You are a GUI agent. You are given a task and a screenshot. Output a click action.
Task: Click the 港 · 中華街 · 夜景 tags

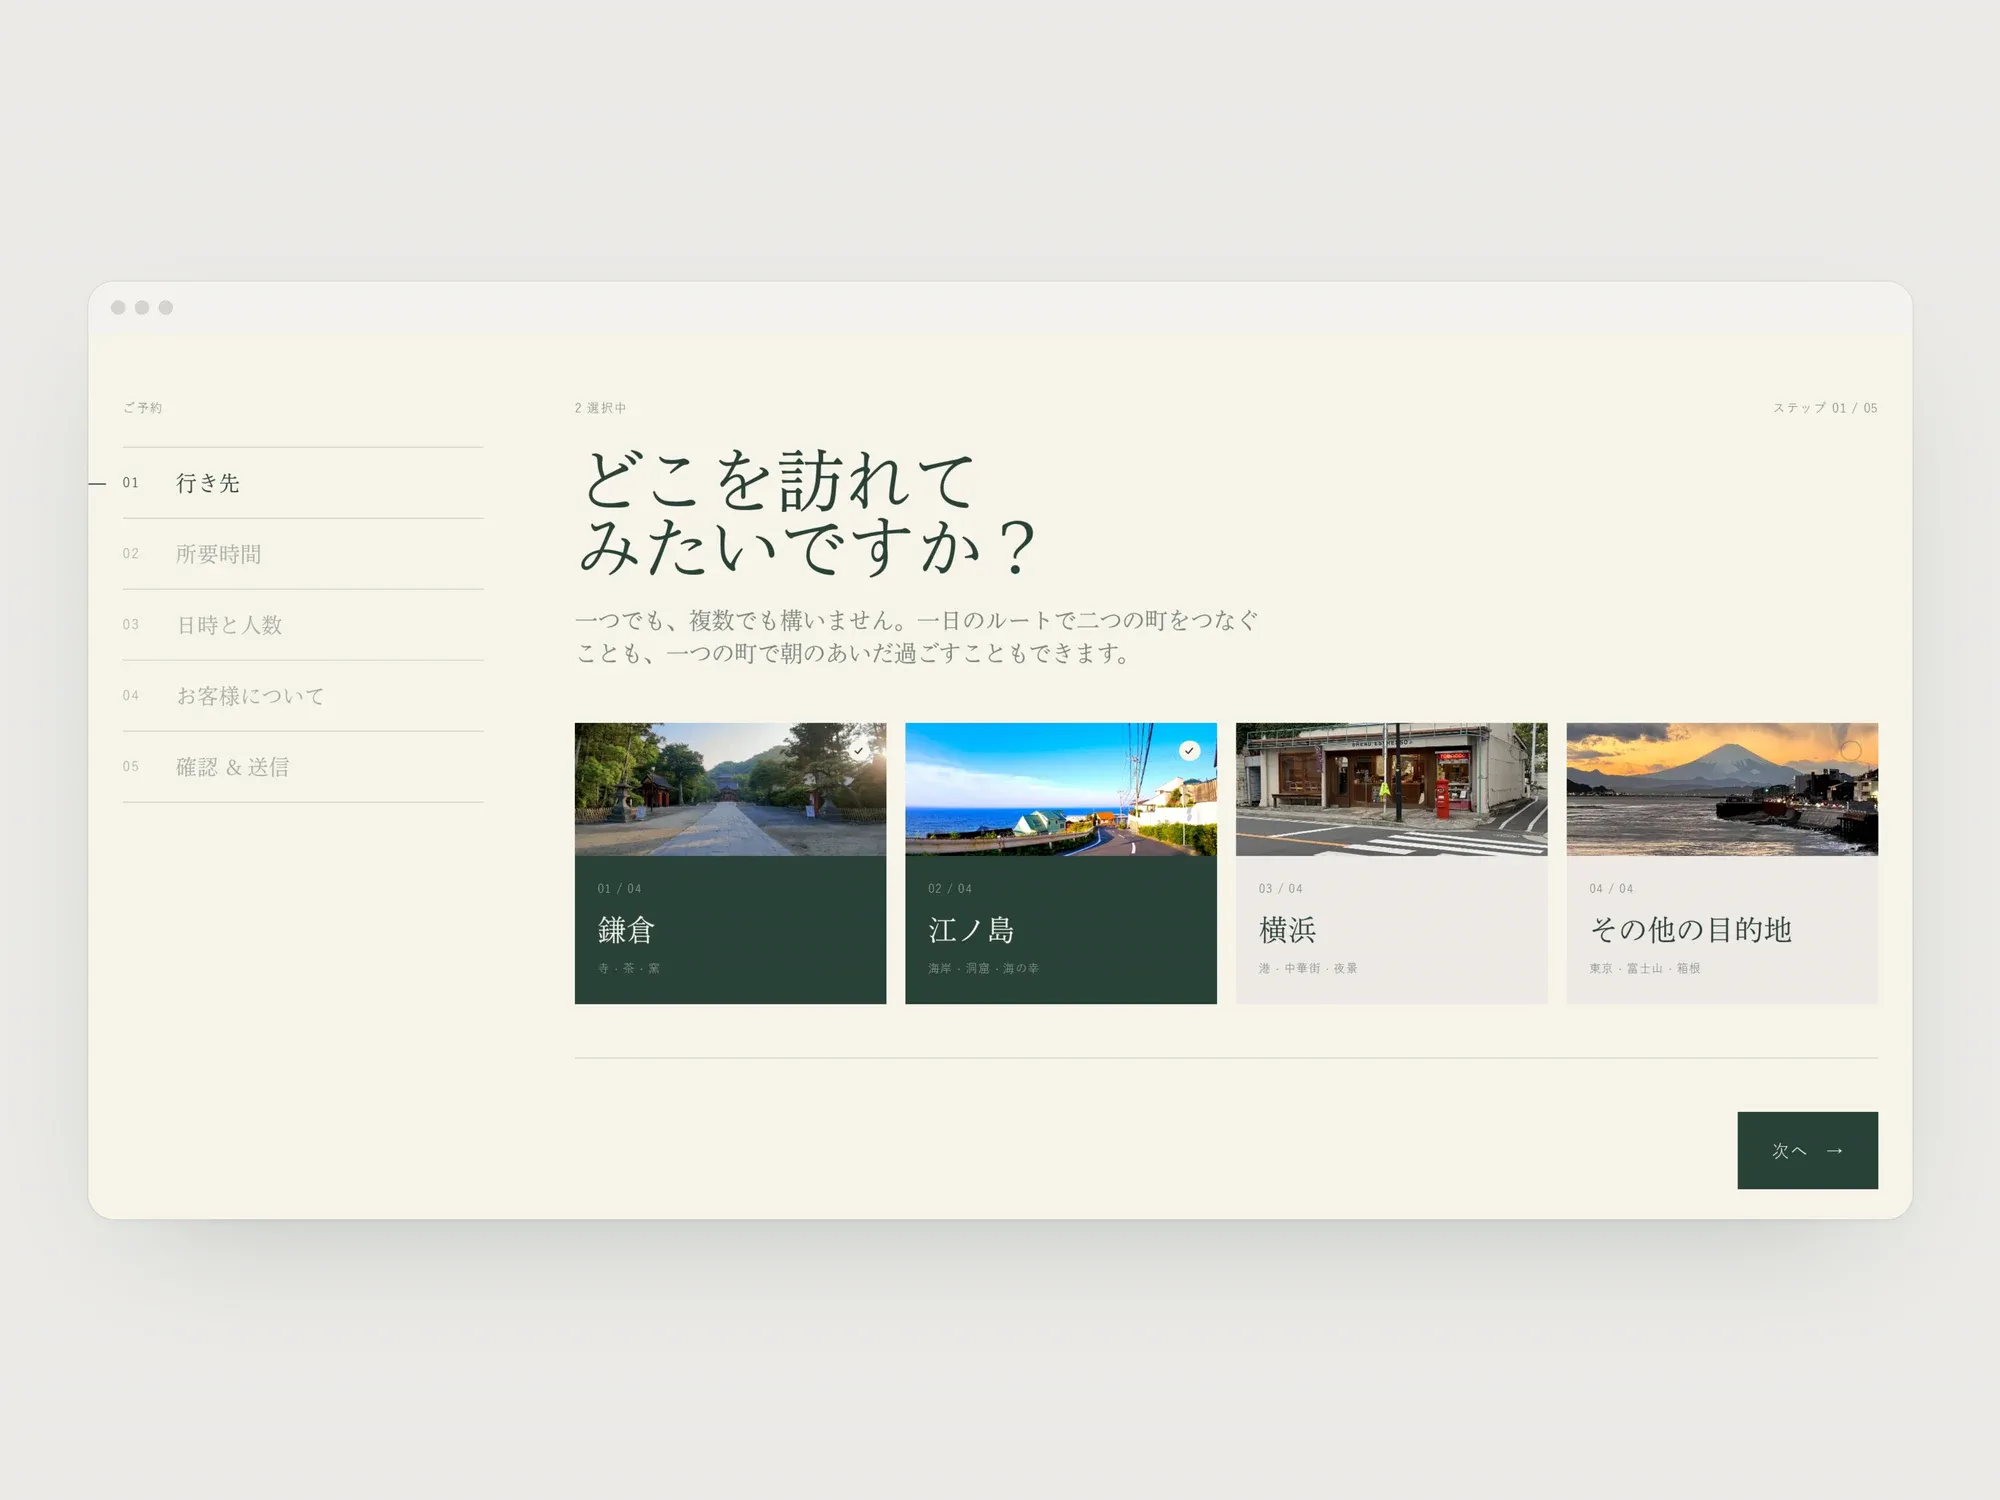(x=1308, y=968)
